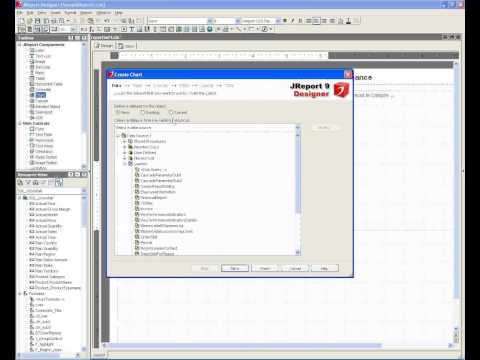480x360 pixels.
Task: Click the Open toolbar icon
Action: click(x=29, y=21)
